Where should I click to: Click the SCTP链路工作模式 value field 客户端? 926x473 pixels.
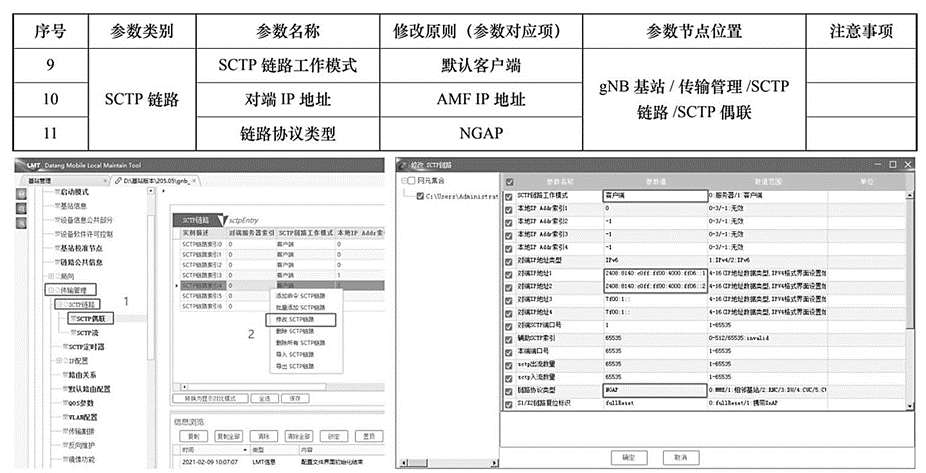coord(655,195)
